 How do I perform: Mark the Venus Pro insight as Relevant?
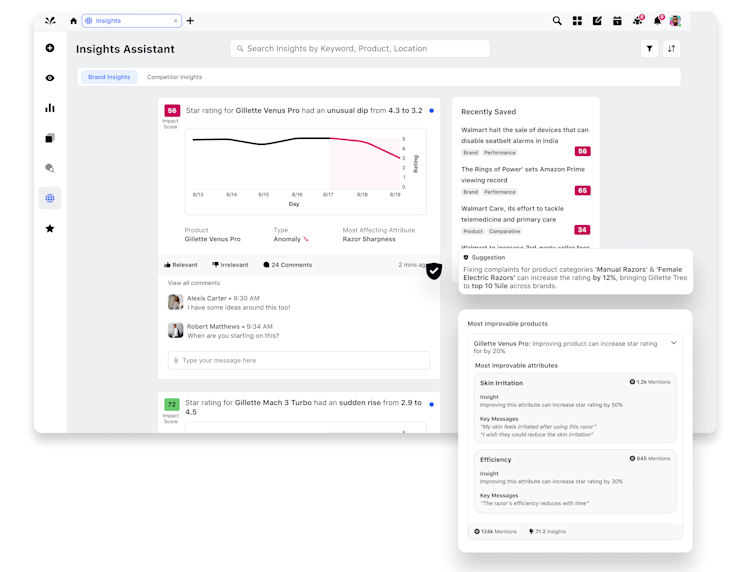(181, 265)
